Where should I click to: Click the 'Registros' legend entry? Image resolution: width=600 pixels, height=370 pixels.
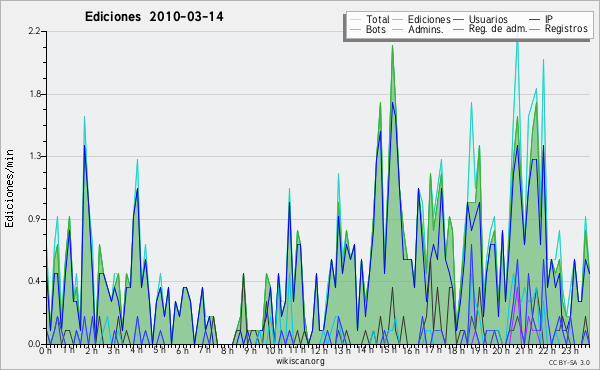pos(566,29)
